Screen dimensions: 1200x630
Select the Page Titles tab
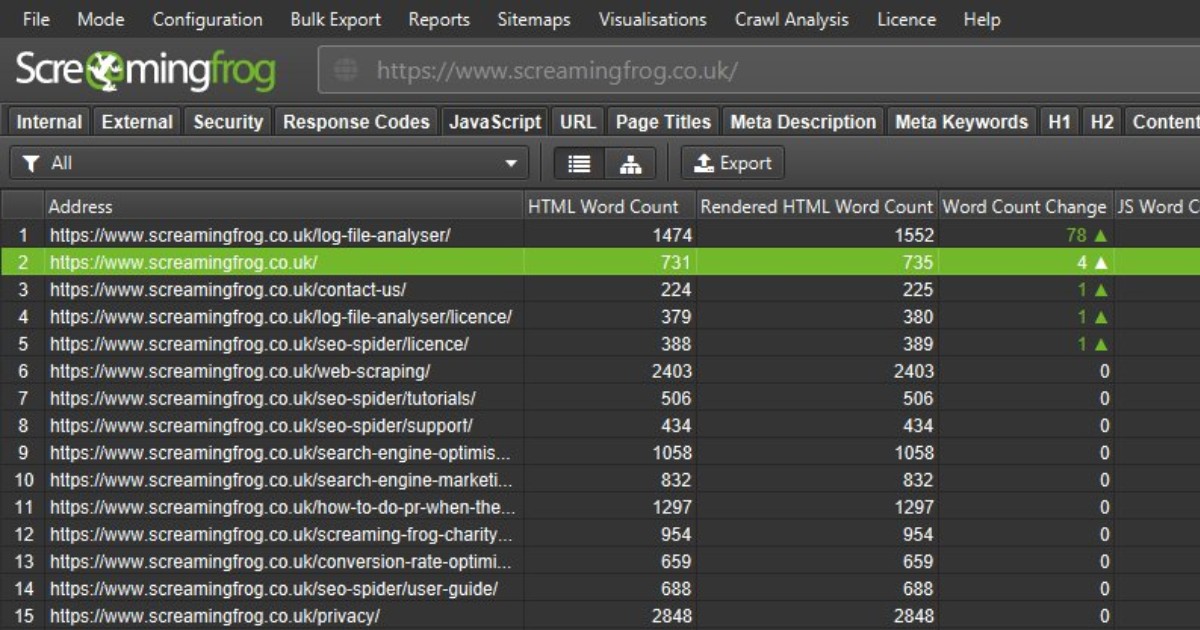(663, 122)
